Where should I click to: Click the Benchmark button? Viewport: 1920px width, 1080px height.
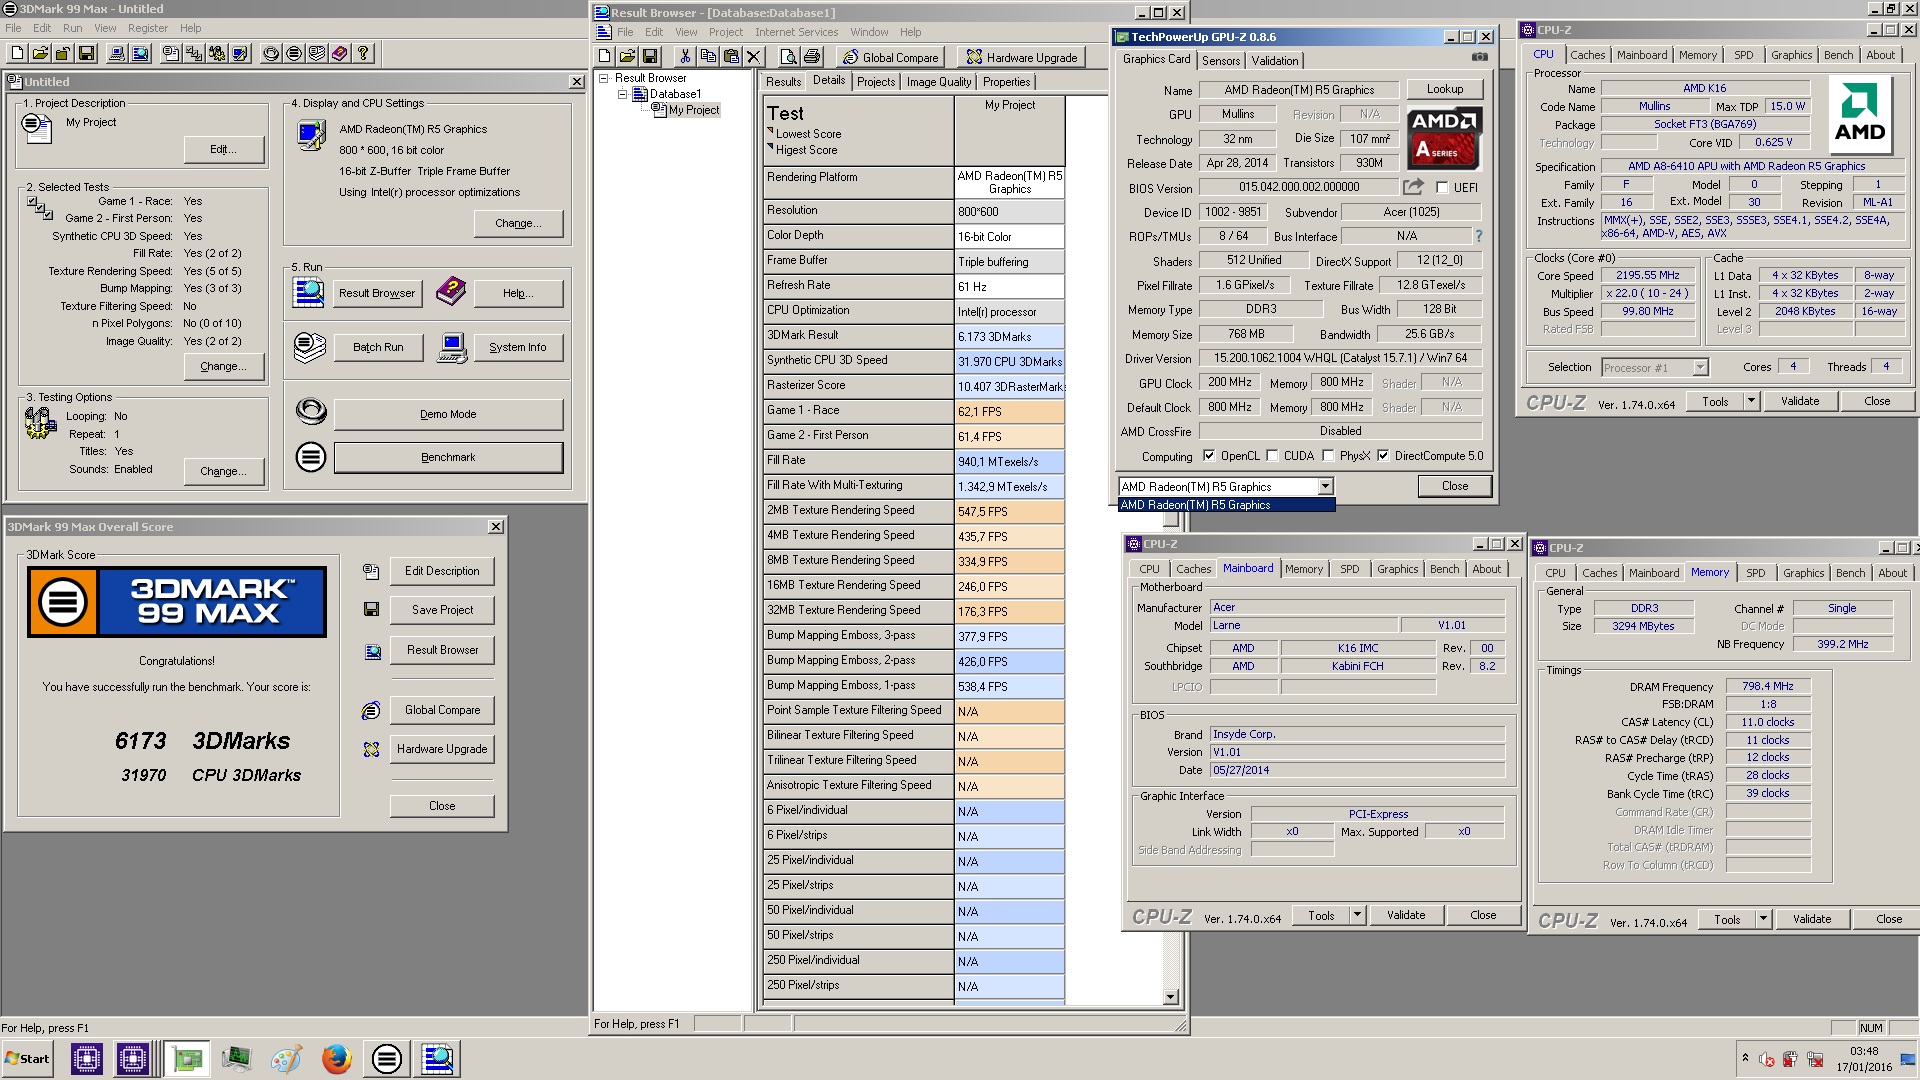(x=448, y=457)
